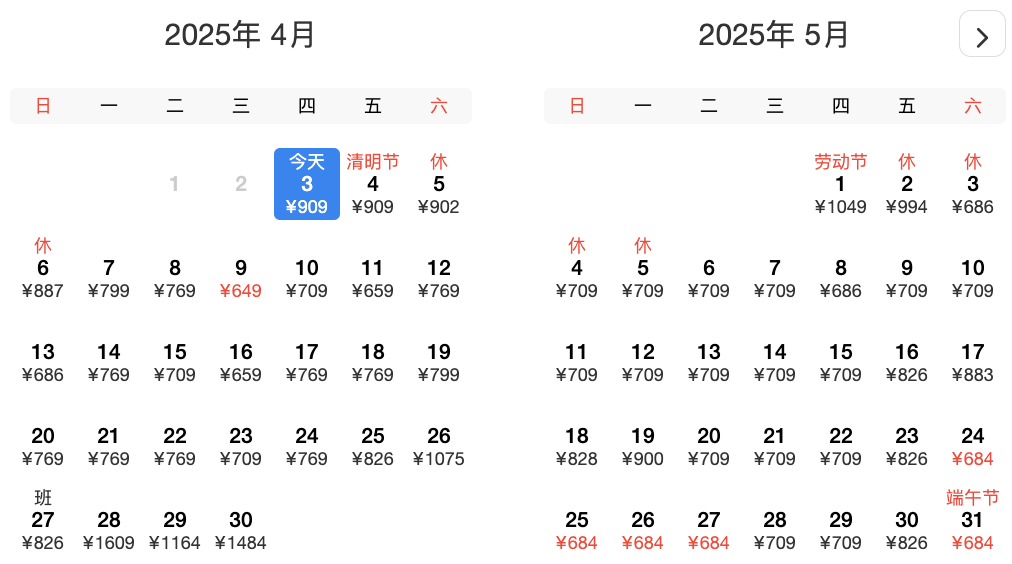
Task: Pick April 17 at ¥769
Action: pyautogui.click(x=307, y=363)
